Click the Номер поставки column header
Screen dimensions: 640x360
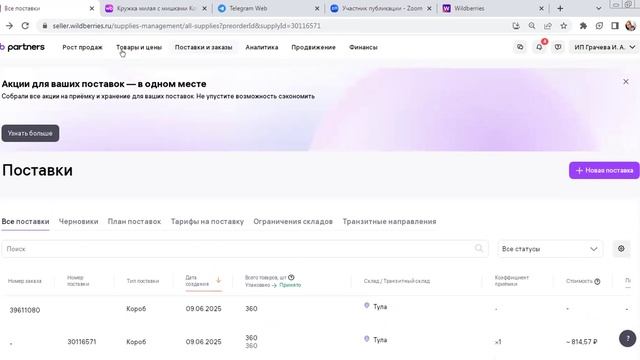click(78, 280)
